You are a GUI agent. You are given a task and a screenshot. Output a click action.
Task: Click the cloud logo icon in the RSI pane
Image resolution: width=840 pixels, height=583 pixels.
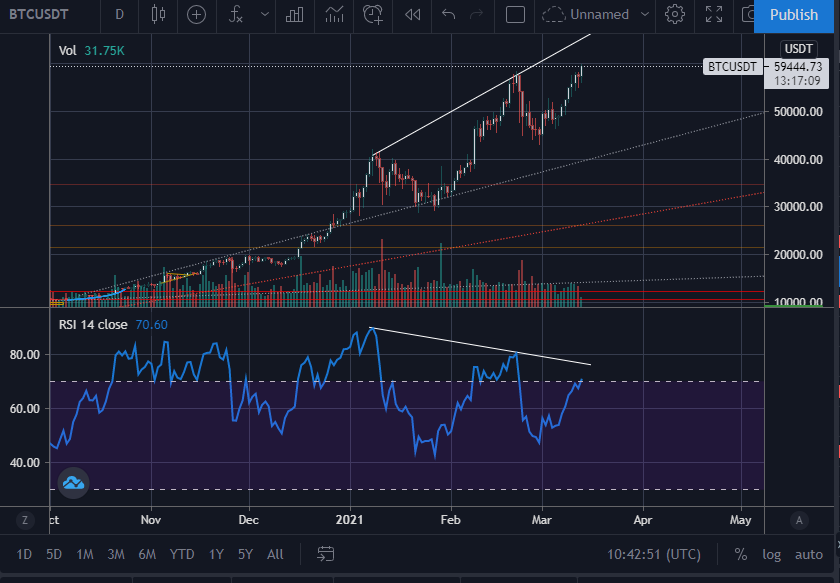[x=73, y=483]
